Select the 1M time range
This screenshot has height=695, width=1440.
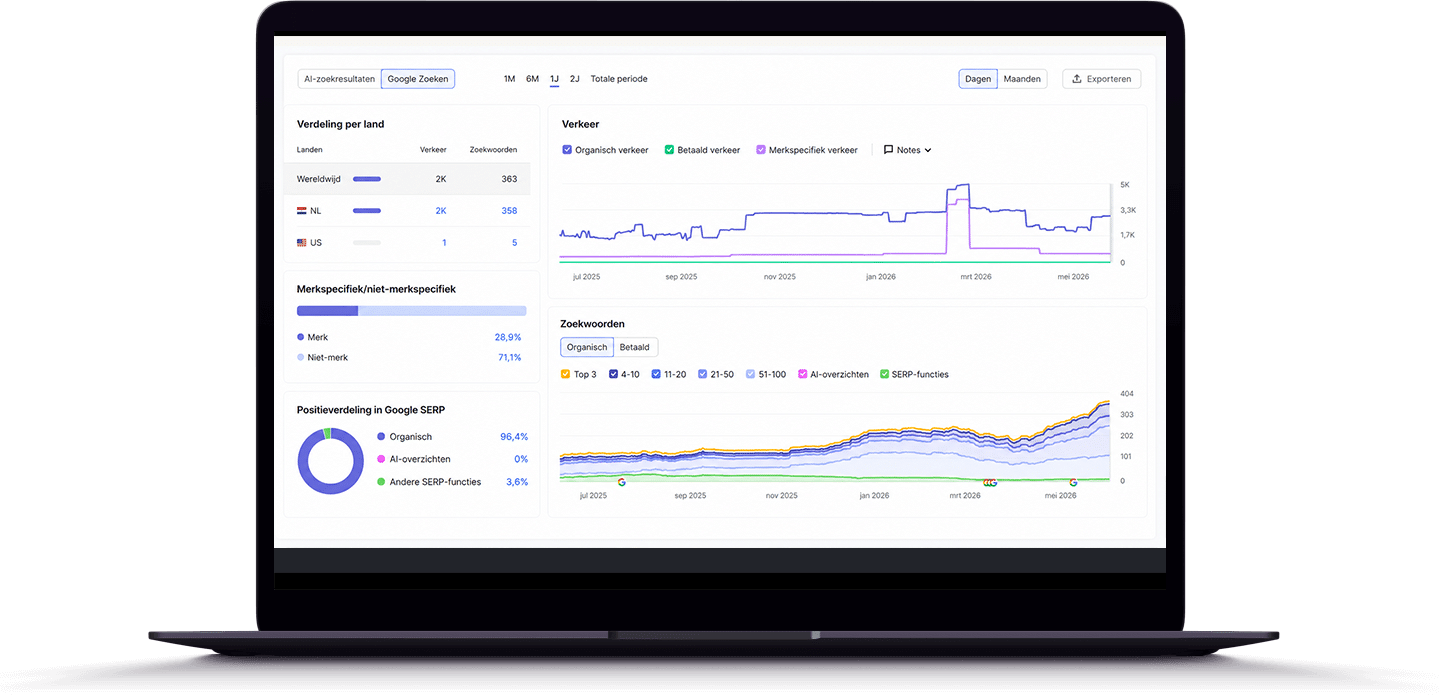tap(509, 79)
